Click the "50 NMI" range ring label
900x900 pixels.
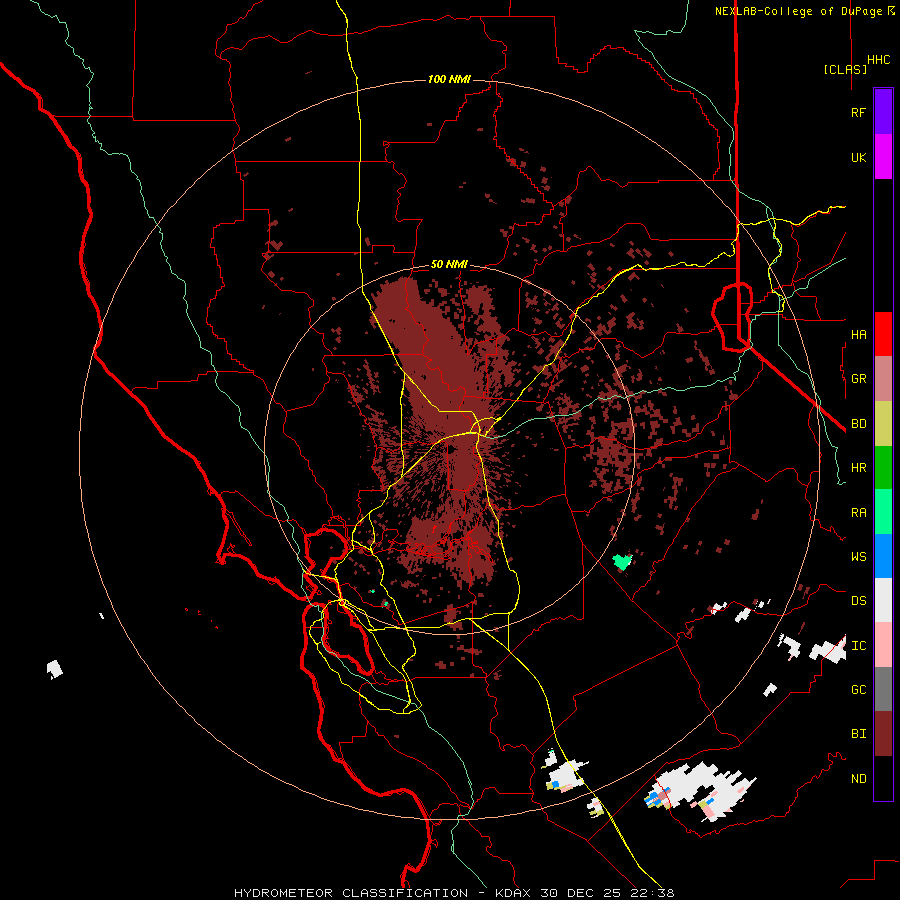click(449, 264)
